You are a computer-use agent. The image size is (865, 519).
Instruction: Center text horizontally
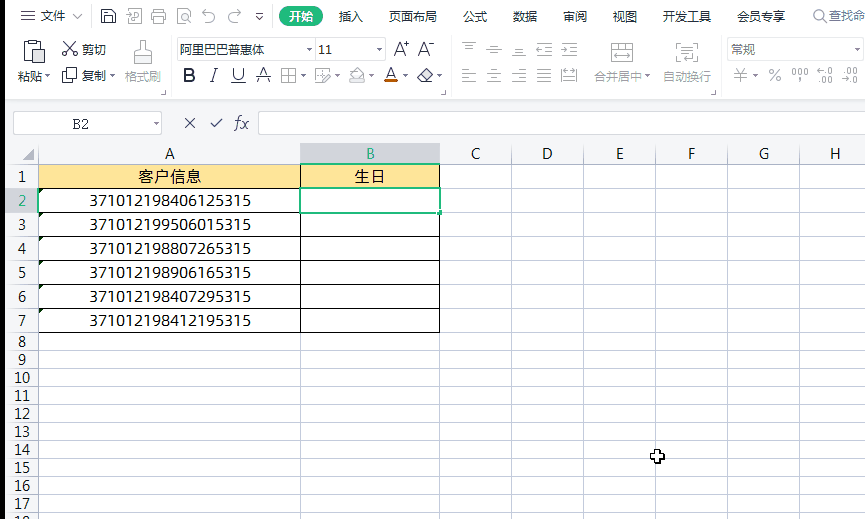[x=494, y=75]
